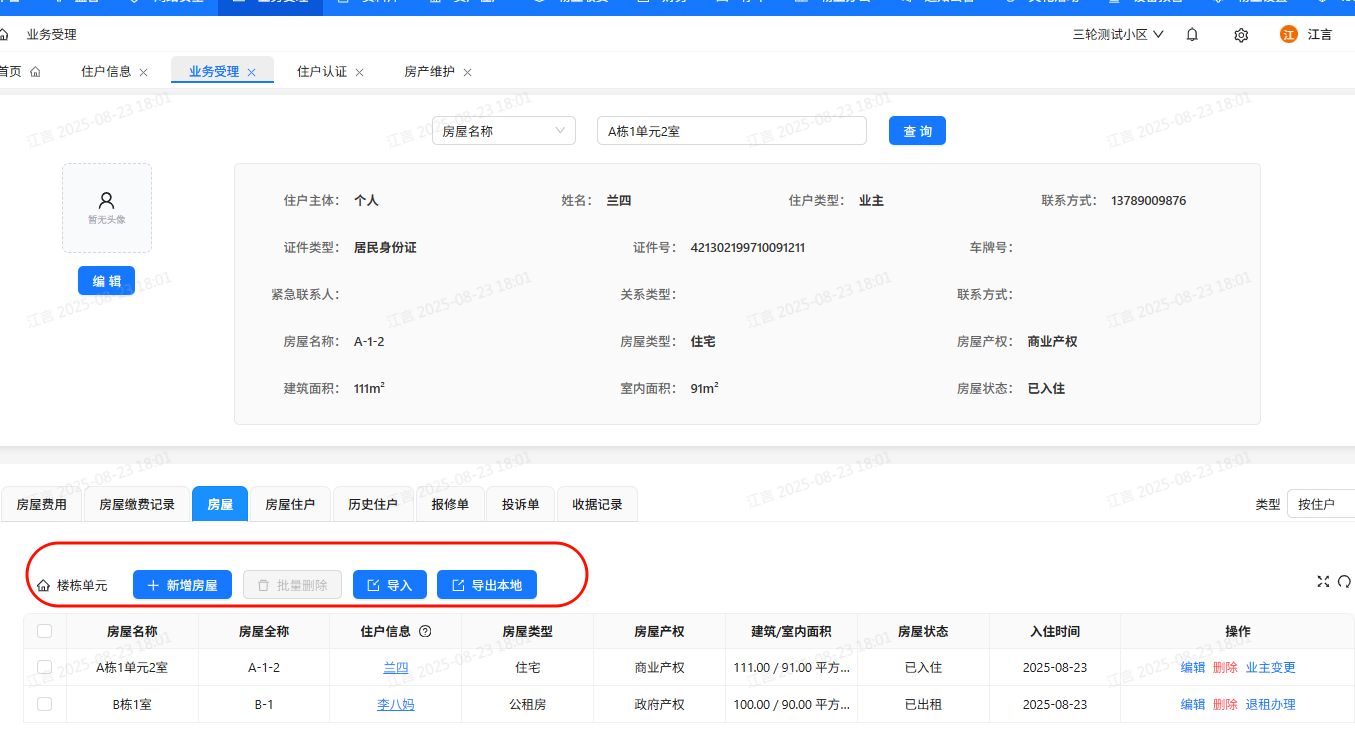The width and height of the screenshot is (1355, 741).
Task: Refresh the house table list
Action: 1344,582
